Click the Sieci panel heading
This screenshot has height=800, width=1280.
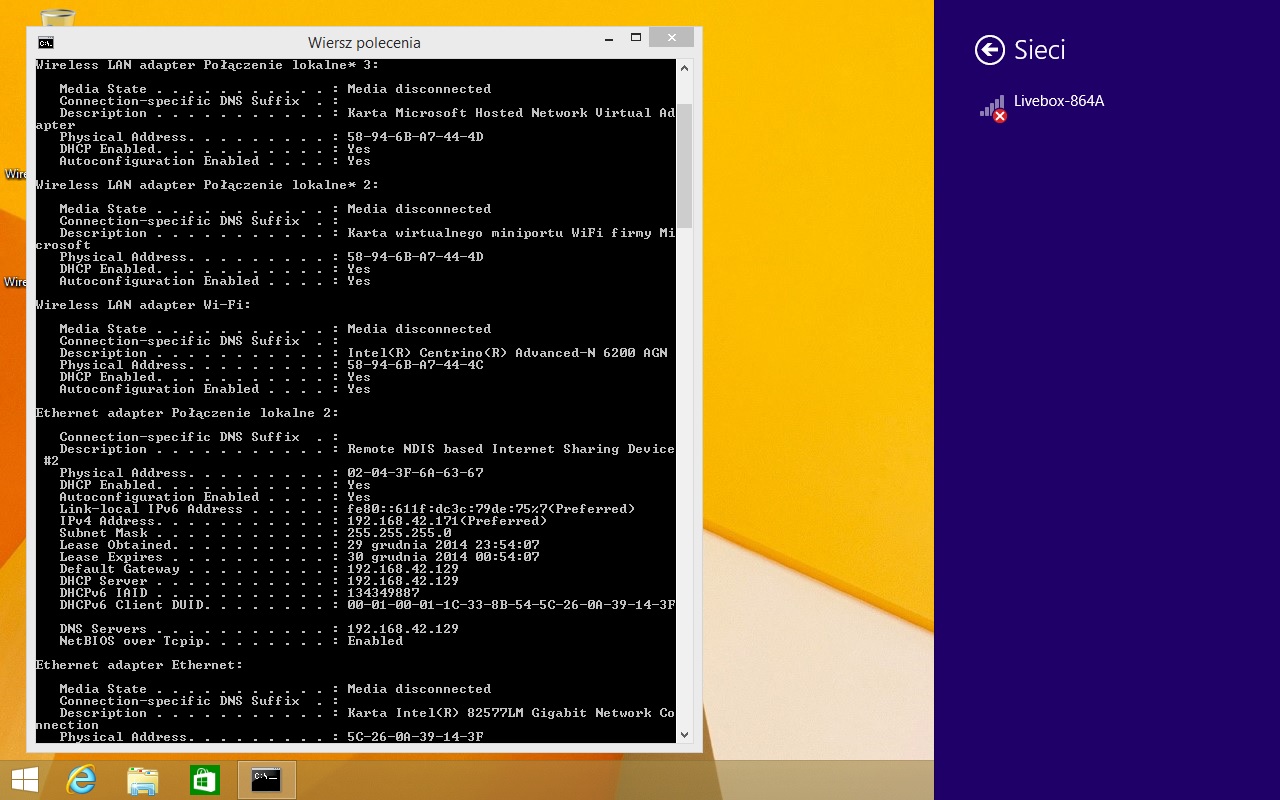pyautogui.click(x=1040, y=50)
